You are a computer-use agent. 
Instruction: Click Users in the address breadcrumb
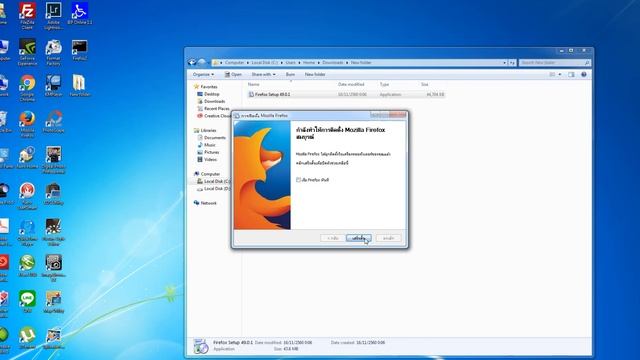point(291,62)
